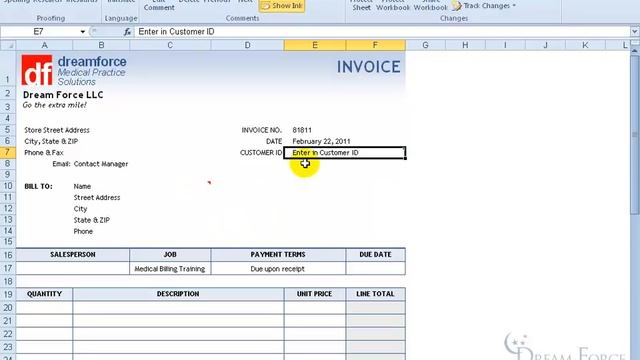The height and width of the screenshot is (360, 640).
Task: Select the DESCRIPTION header cell
Action: 178,294
